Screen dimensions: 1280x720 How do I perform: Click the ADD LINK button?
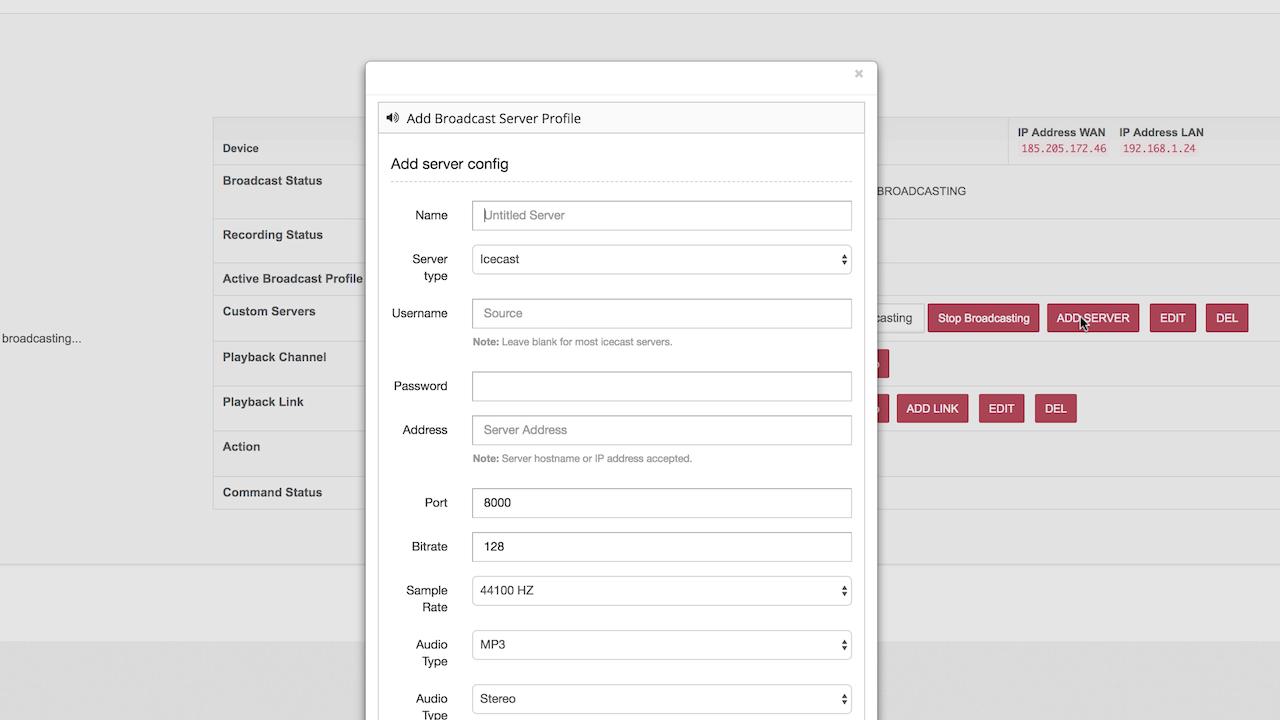tap(932, 408)
